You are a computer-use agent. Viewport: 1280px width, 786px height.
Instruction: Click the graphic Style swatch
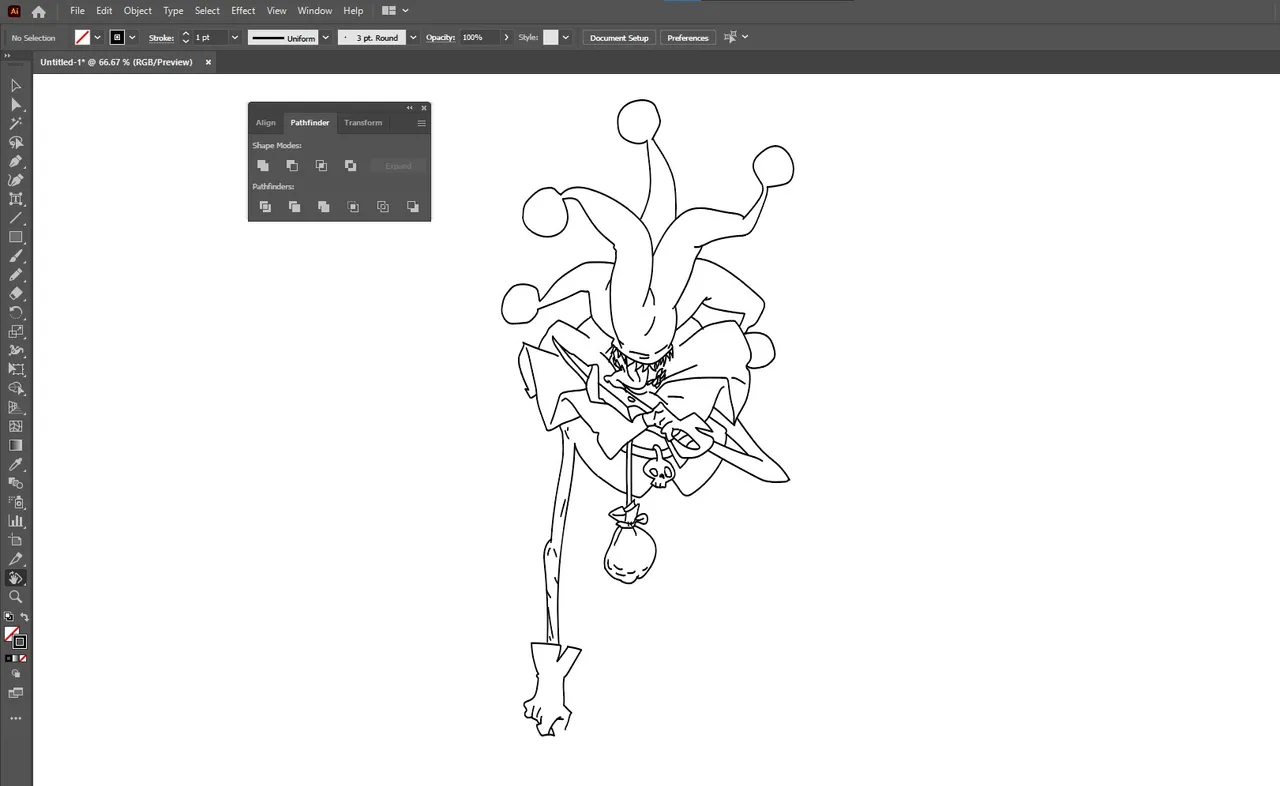pyautogui.click(x=551, y=38)
